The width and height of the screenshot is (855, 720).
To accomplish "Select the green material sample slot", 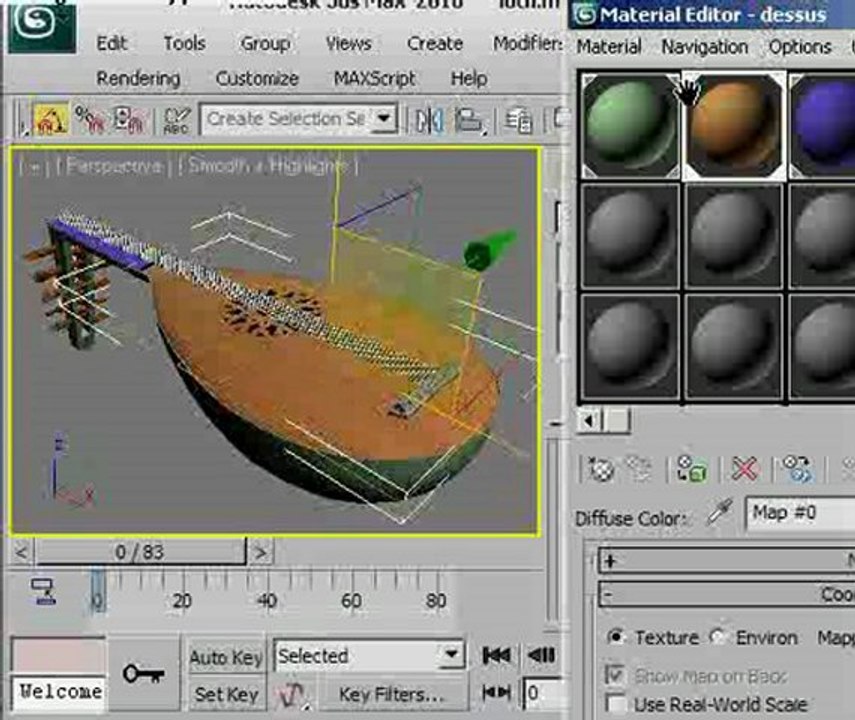I will click(x=630, y=125).
